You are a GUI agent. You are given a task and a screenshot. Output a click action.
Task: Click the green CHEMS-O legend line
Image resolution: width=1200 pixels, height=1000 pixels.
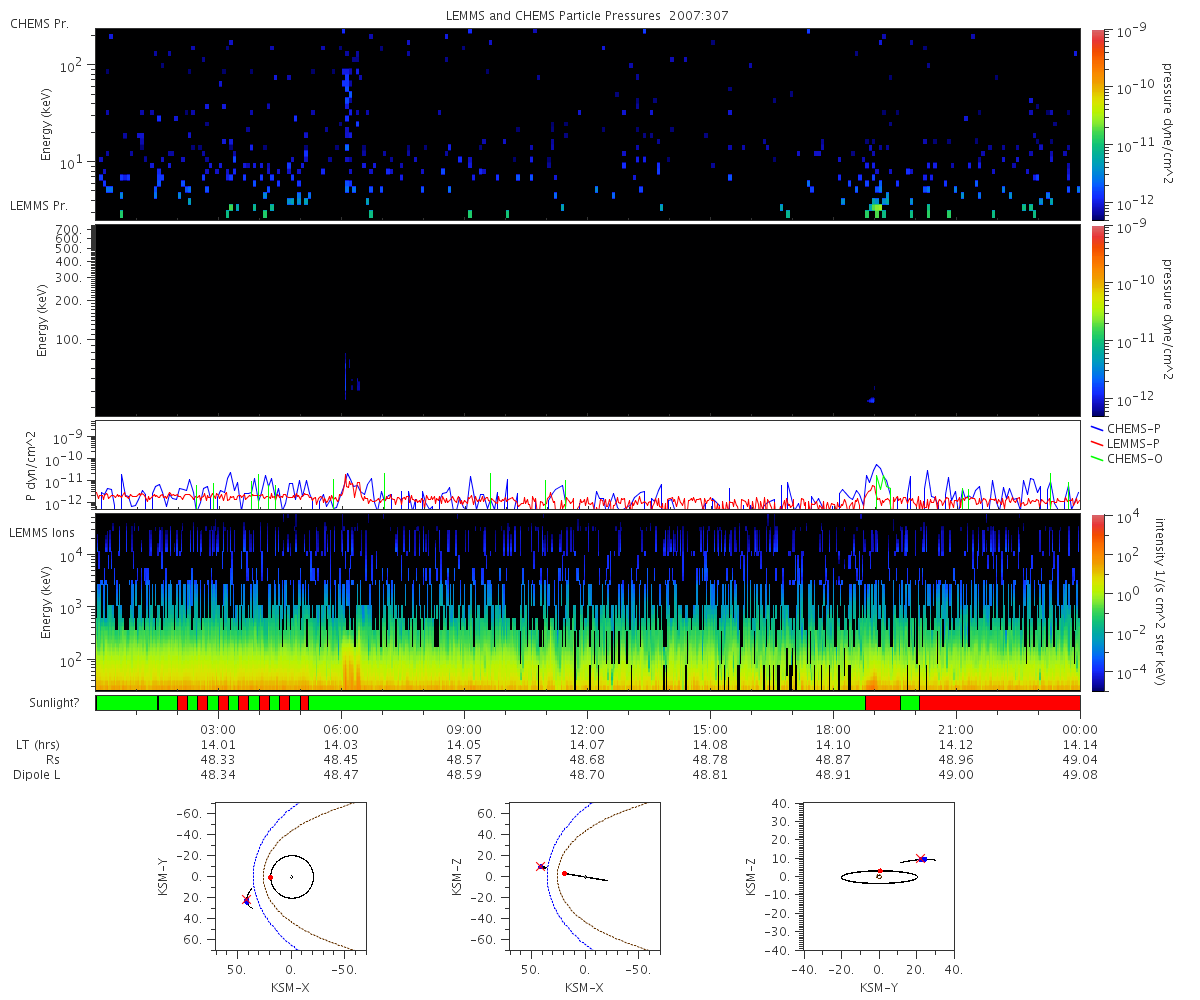click(x=1098, y=458)
